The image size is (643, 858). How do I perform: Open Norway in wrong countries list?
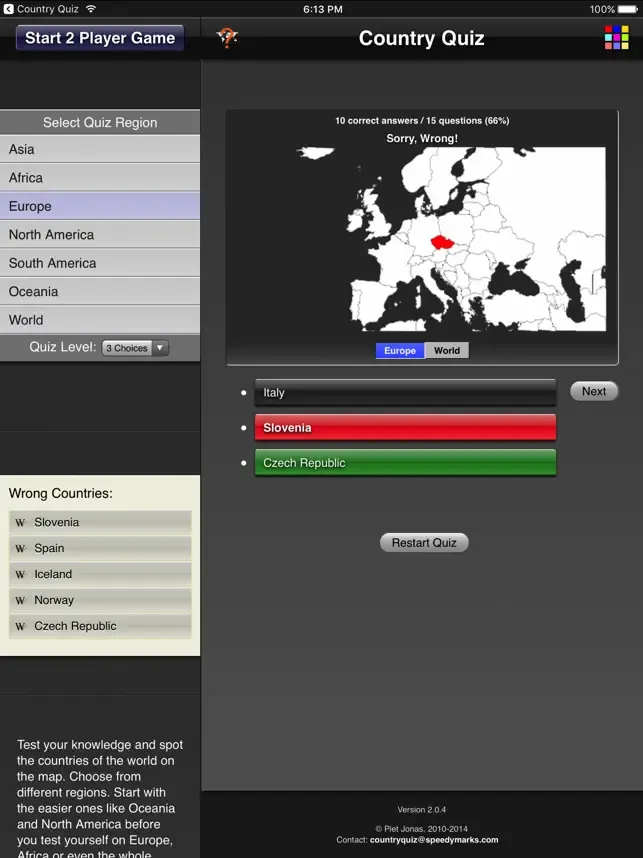100,600
